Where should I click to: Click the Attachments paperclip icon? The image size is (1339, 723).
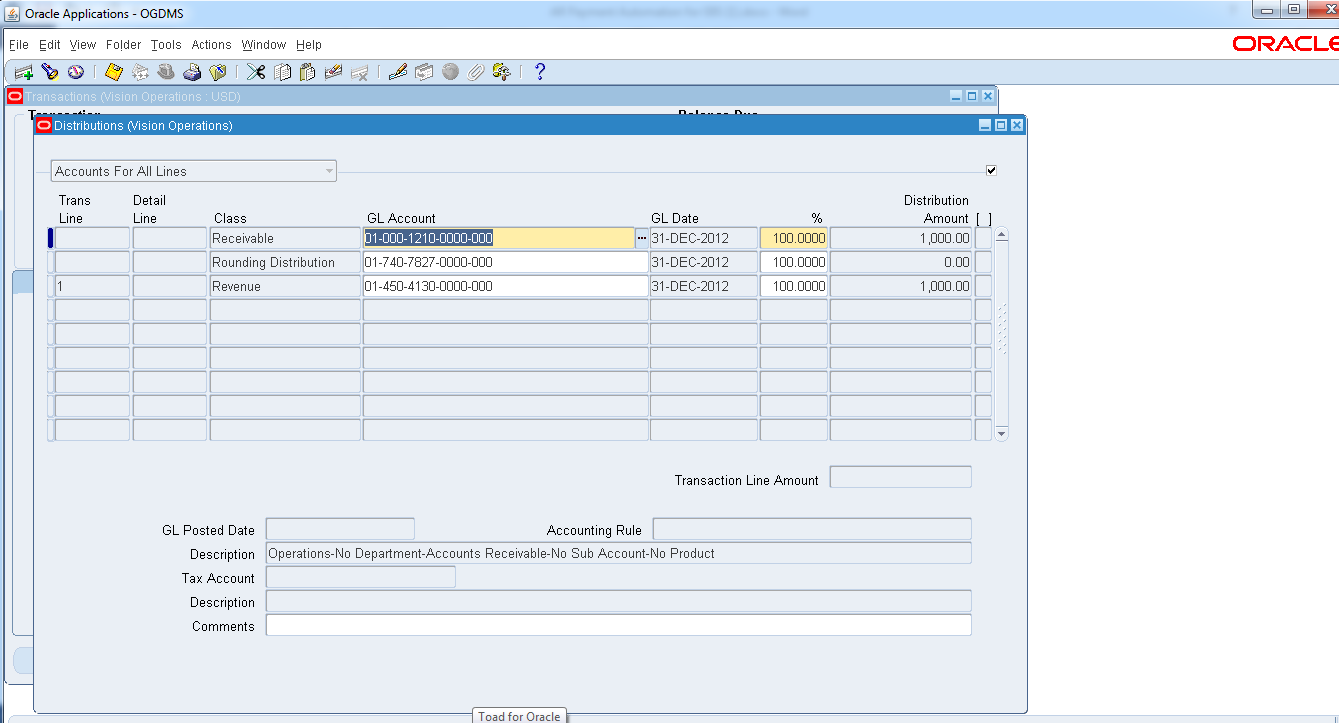tap(476, 72)
